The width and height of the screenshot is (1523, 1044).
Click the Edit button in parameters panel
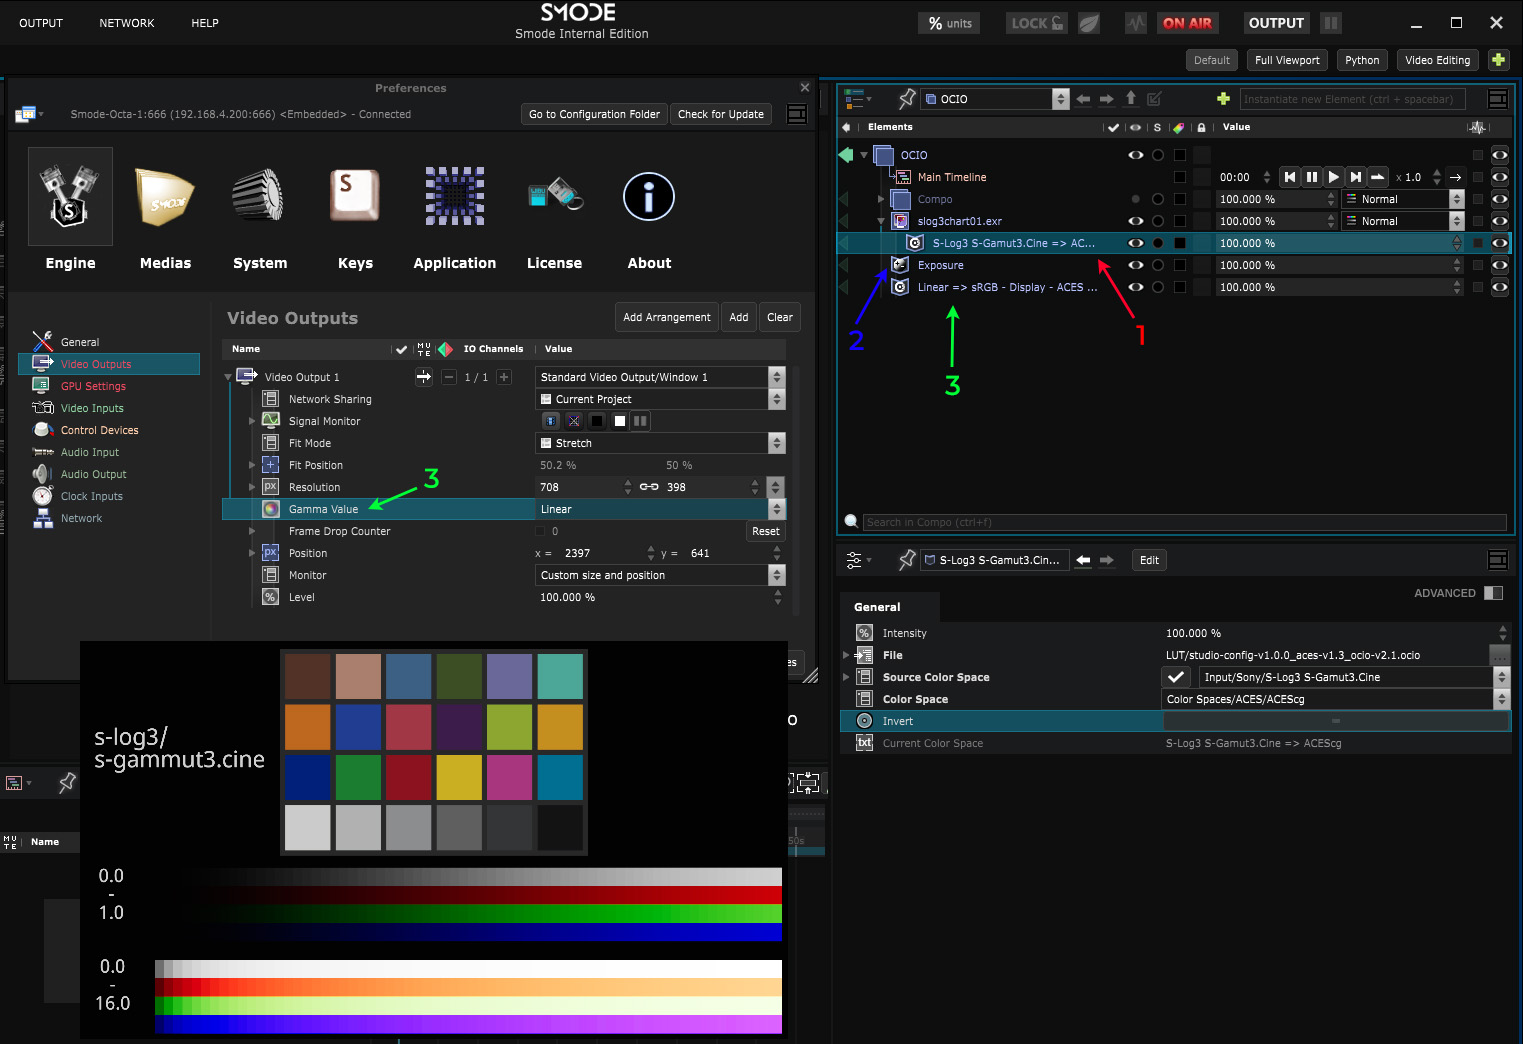1149,560
